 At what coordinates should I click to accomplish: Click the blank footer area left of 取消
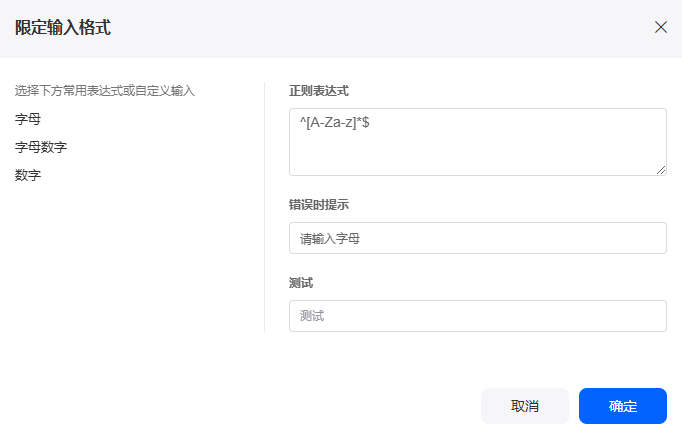coord(239,406)
